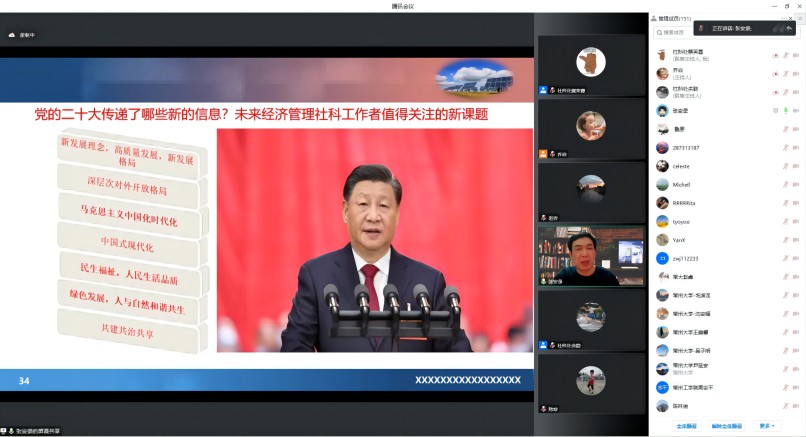Click celeste's avatar in the member list
Image resolution: width=806 pixels, height=437 pixels.
(x=662, y=166)
